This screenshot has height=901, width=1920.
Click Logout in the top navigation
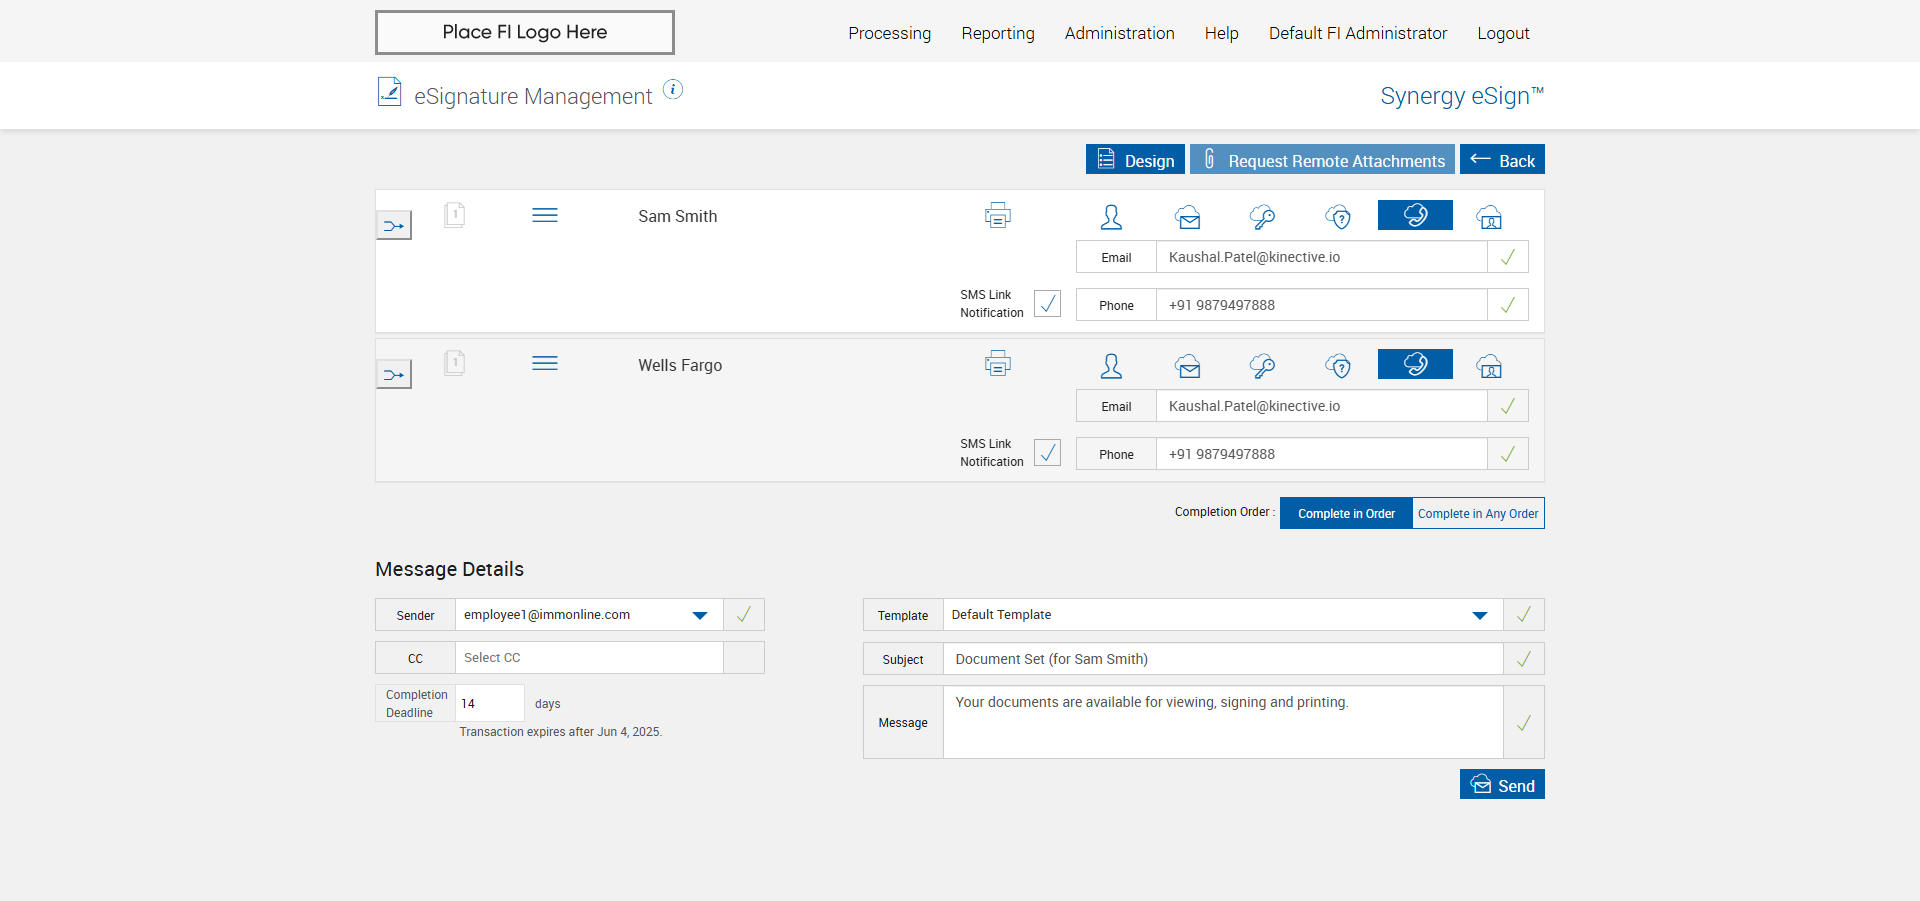[x=1504, y=33]
